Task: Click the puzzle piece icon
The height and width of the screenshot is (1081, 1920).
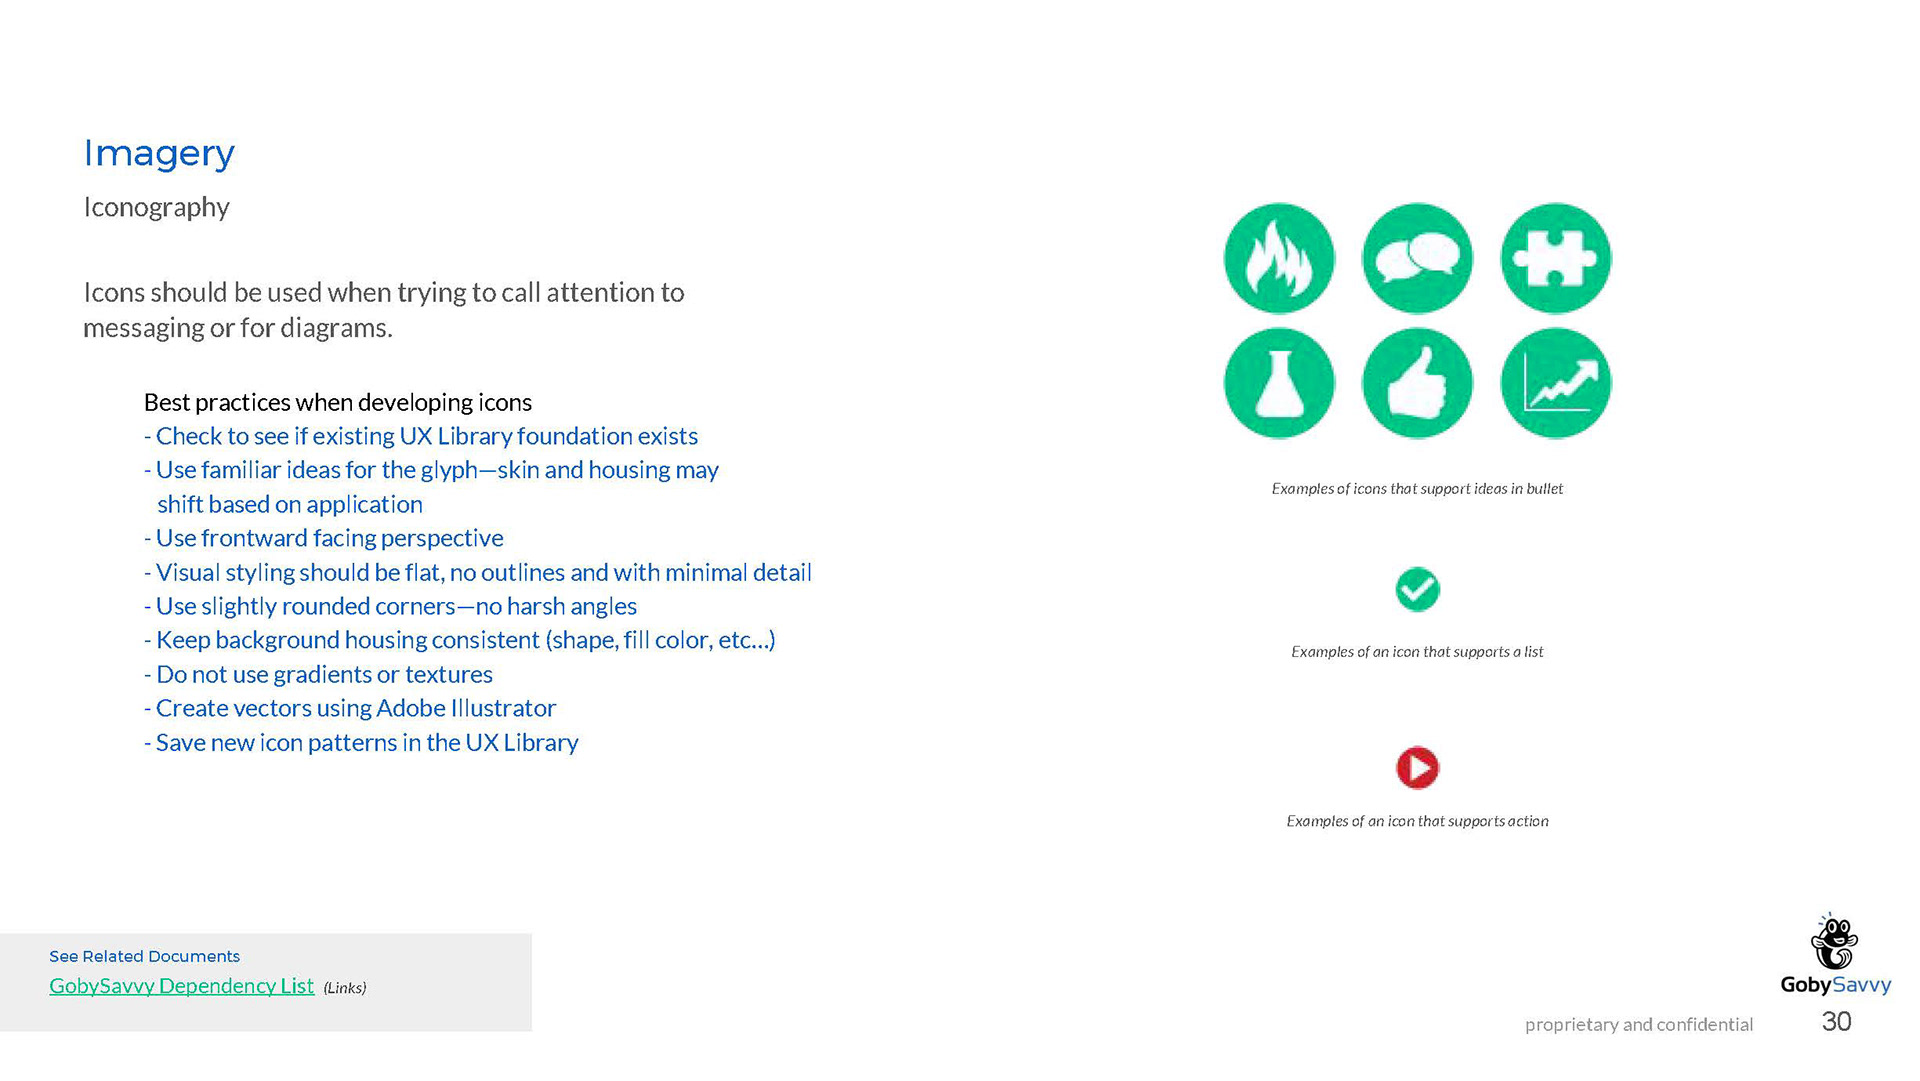Action: click(1556, 258)
